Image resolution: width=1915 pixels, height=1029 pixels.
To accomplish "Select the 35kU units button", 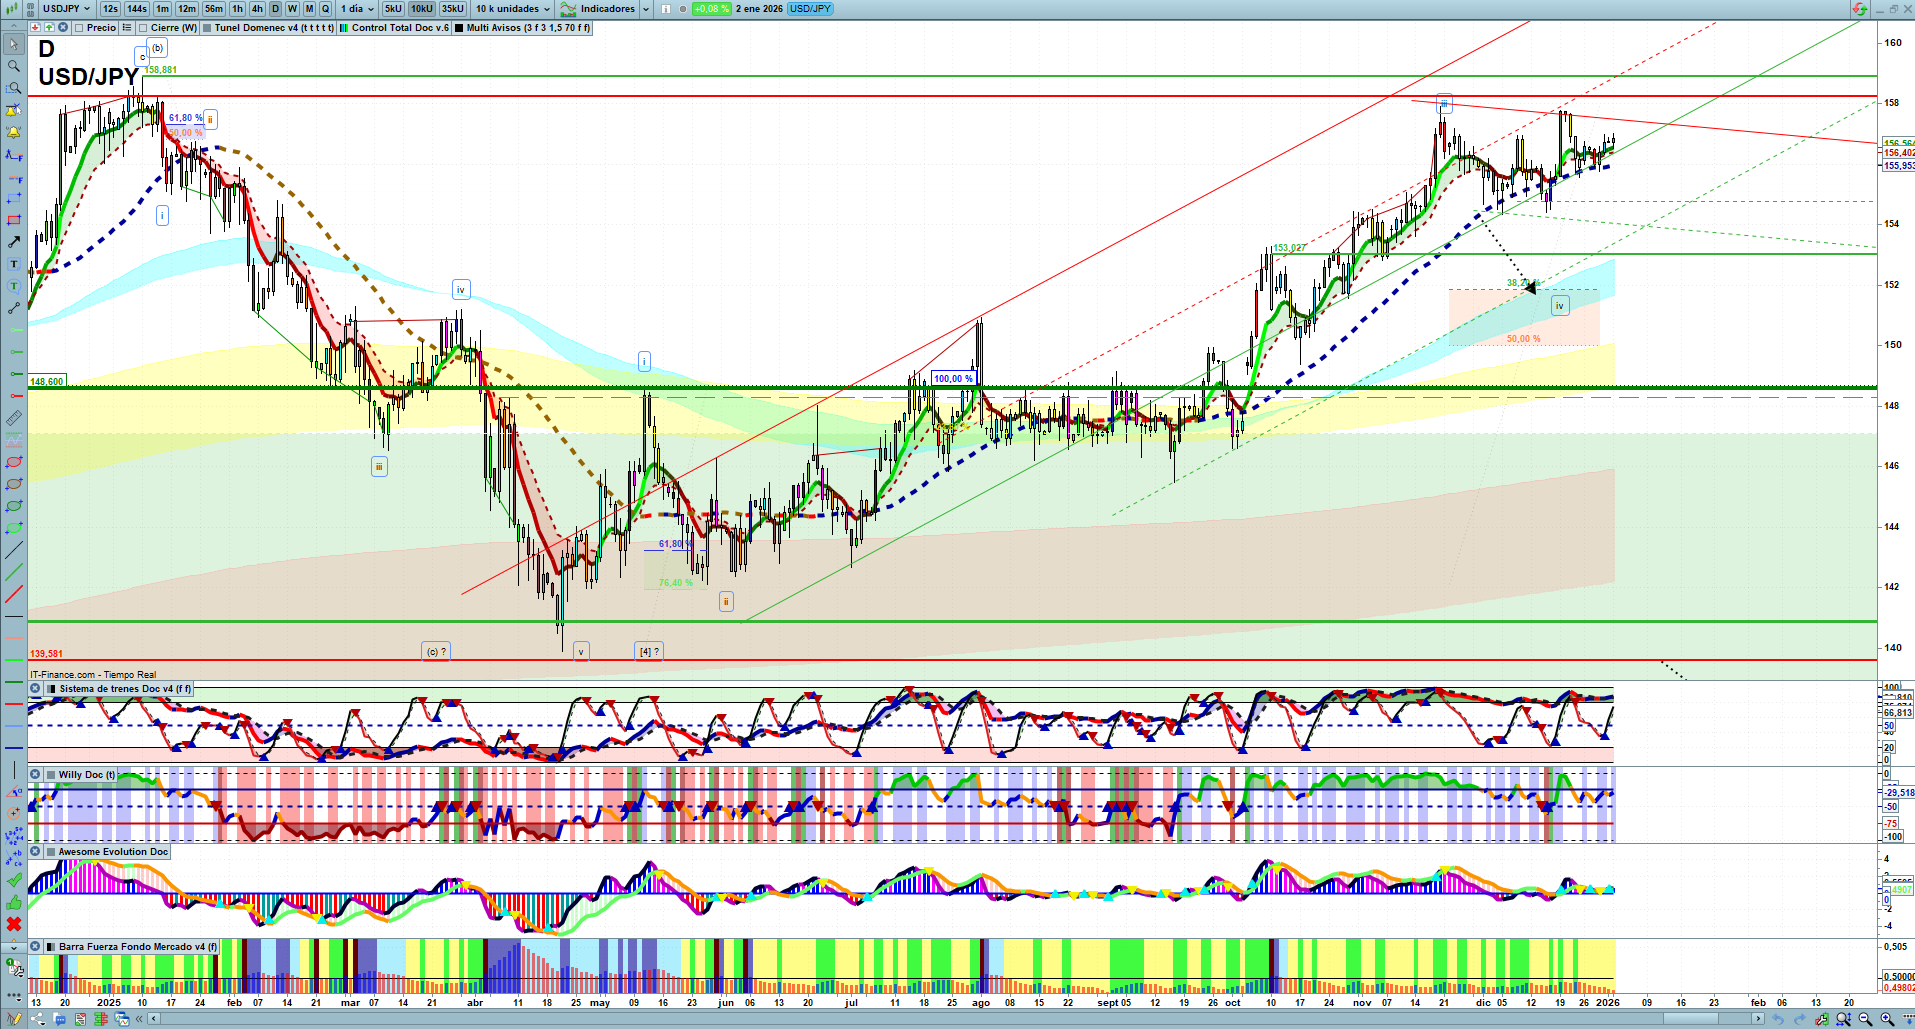I will 453,8.
